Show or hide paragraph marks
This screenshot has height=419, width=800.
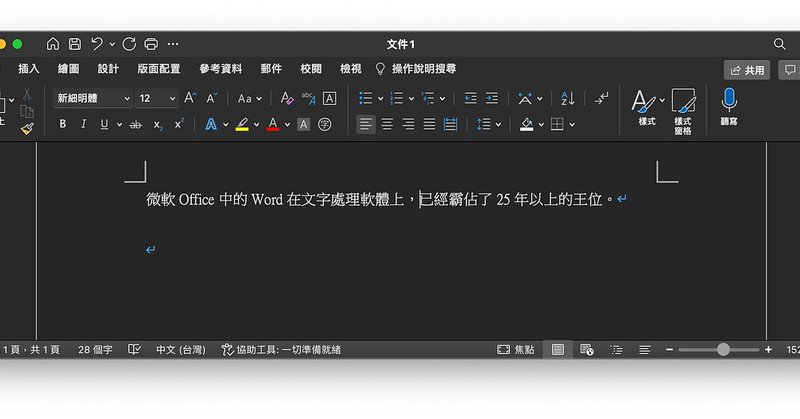(602, 98)
